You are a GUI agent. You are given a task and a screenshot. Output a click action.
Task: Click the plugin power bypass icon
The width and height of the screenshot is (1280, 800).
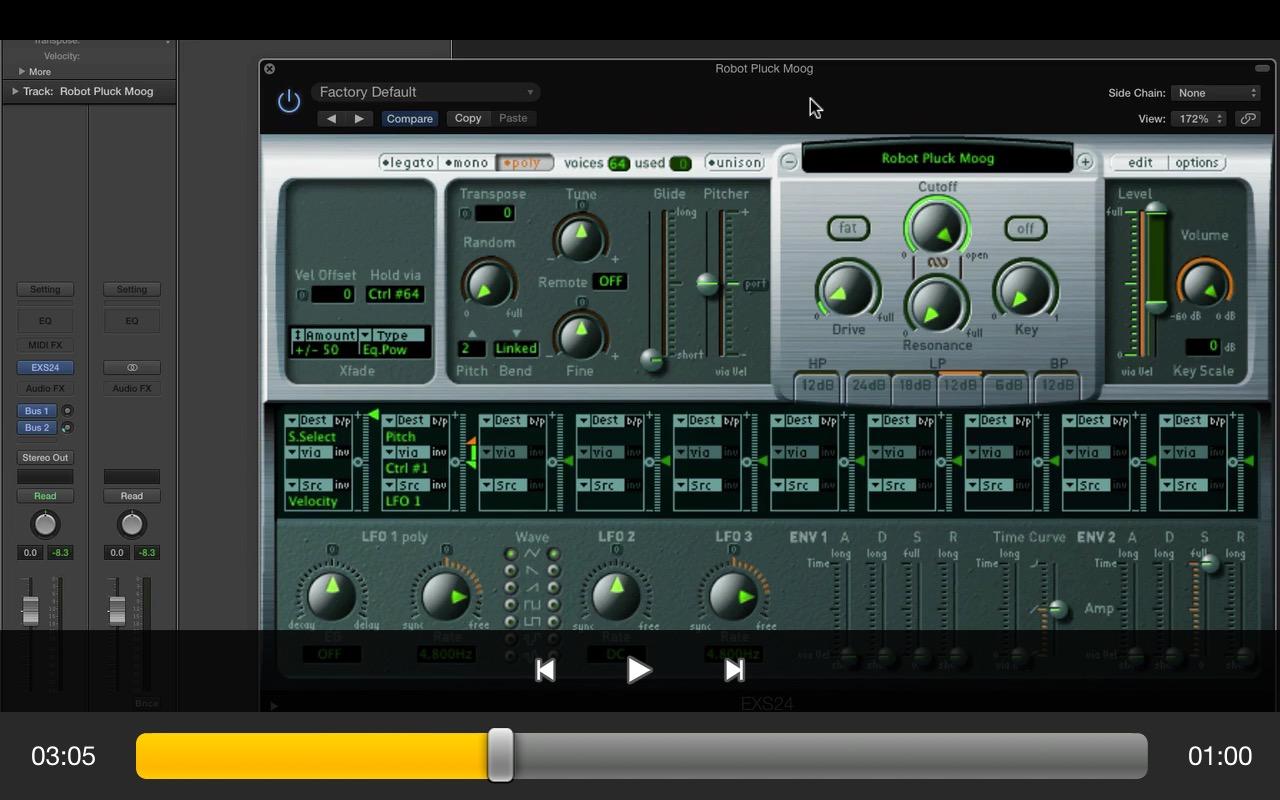pyautogui.click(x=289, y=101)
